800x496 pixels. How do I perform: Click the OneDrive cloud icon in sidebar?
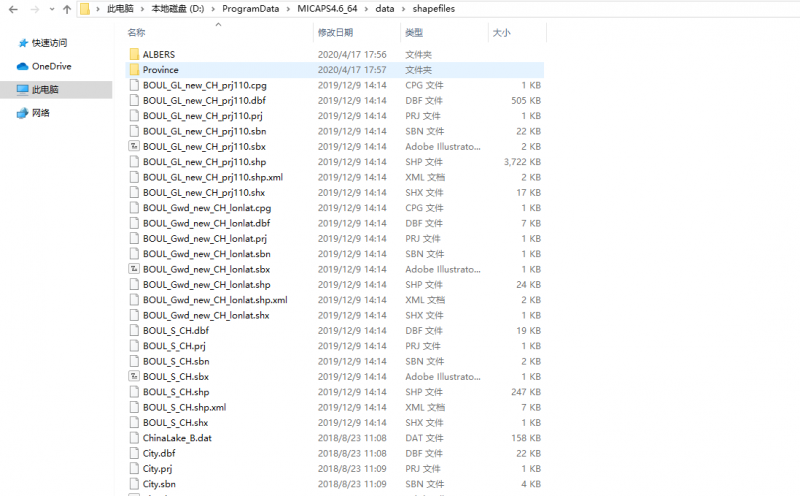point(23,66)
